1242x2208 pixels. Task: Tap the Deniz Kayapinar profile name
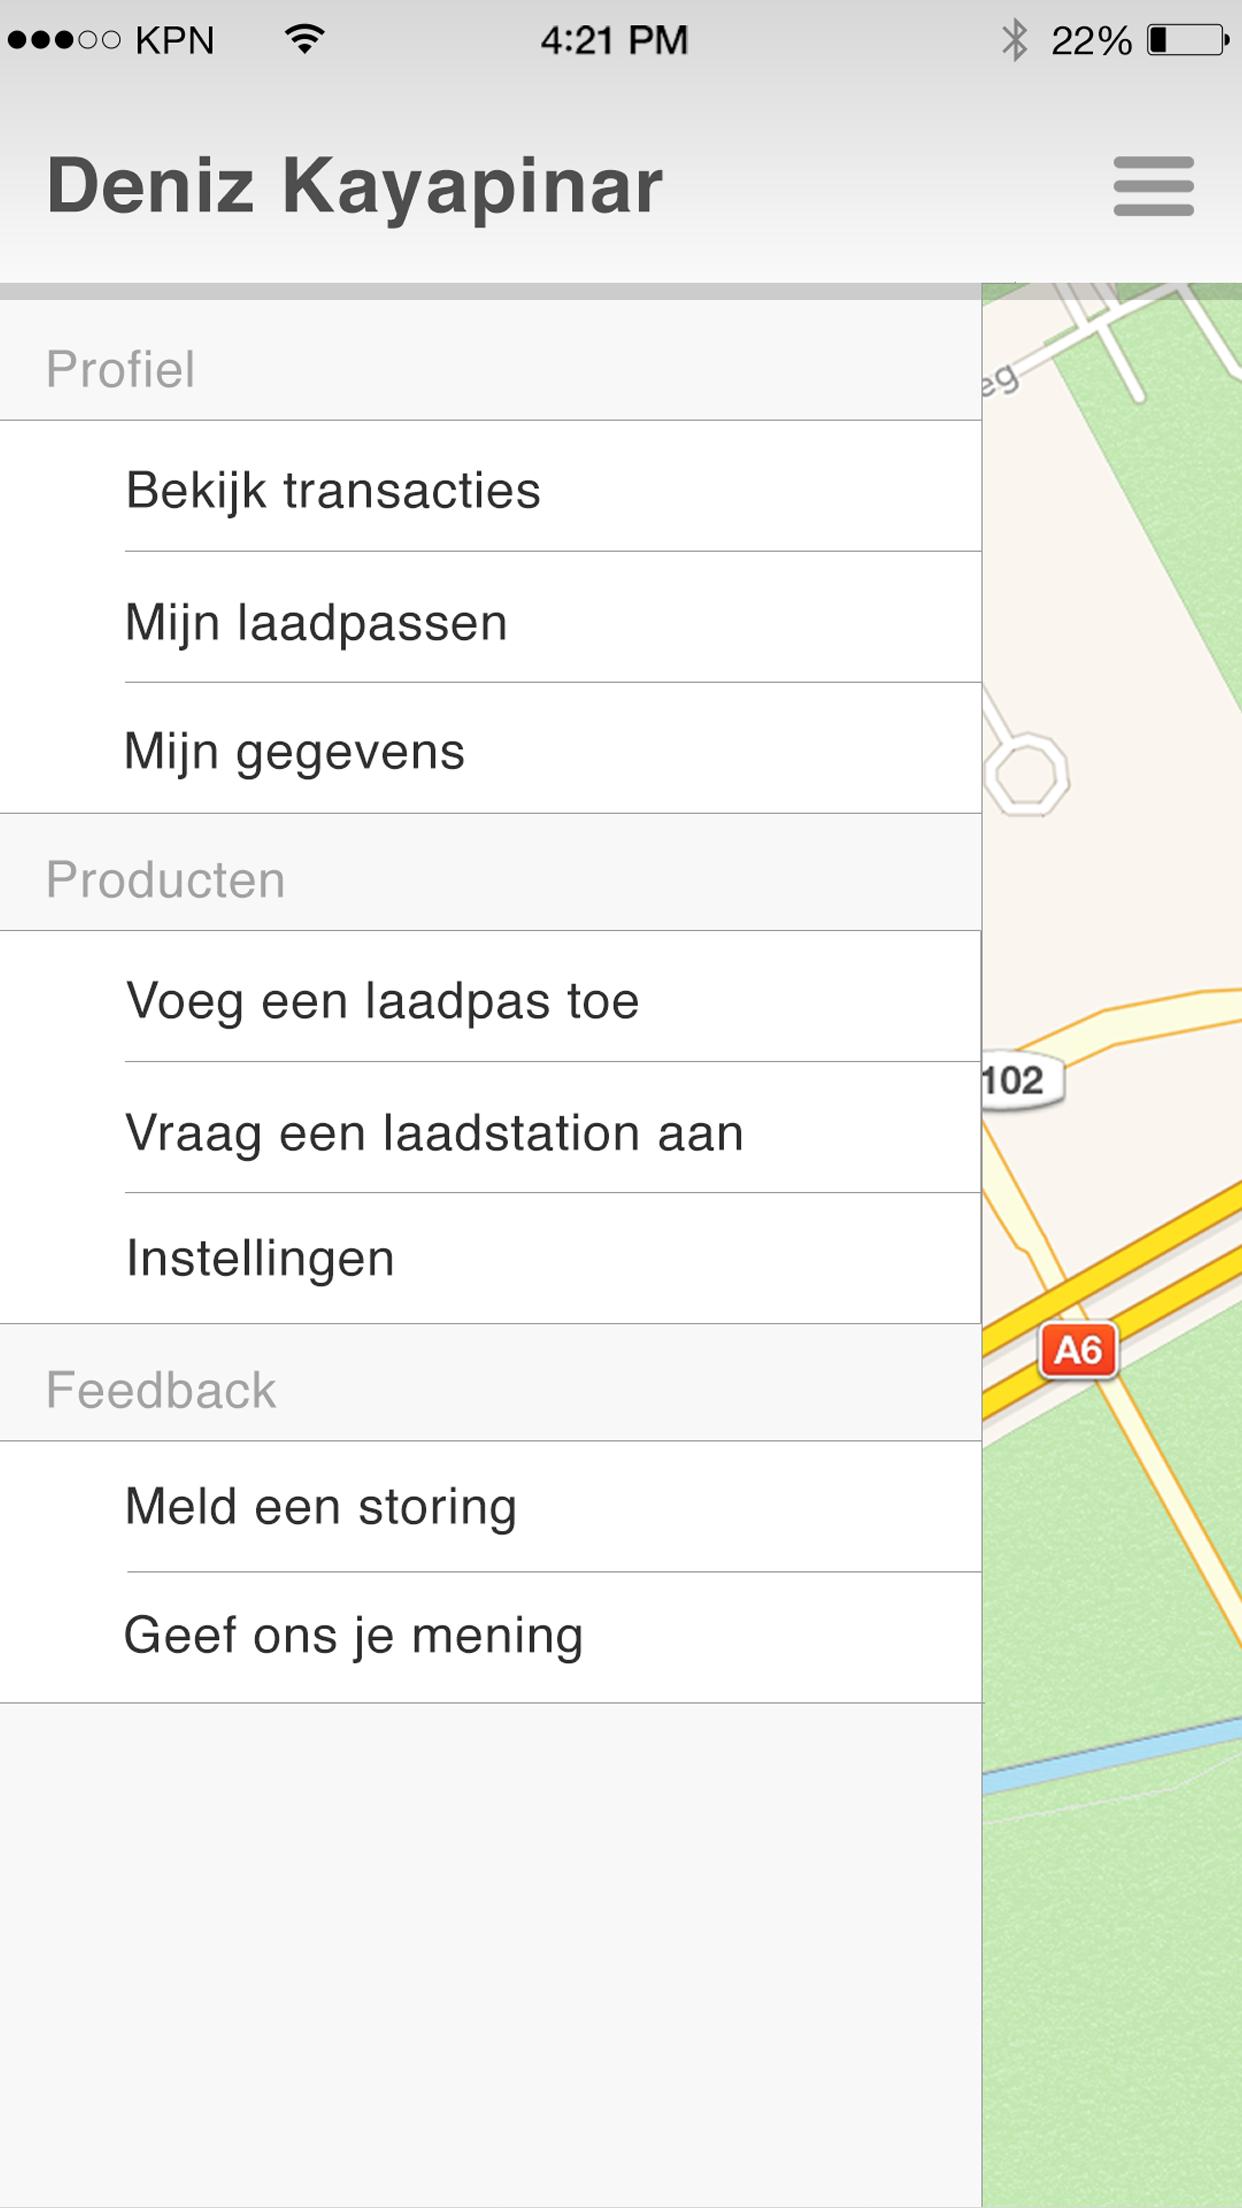point(354,186)
